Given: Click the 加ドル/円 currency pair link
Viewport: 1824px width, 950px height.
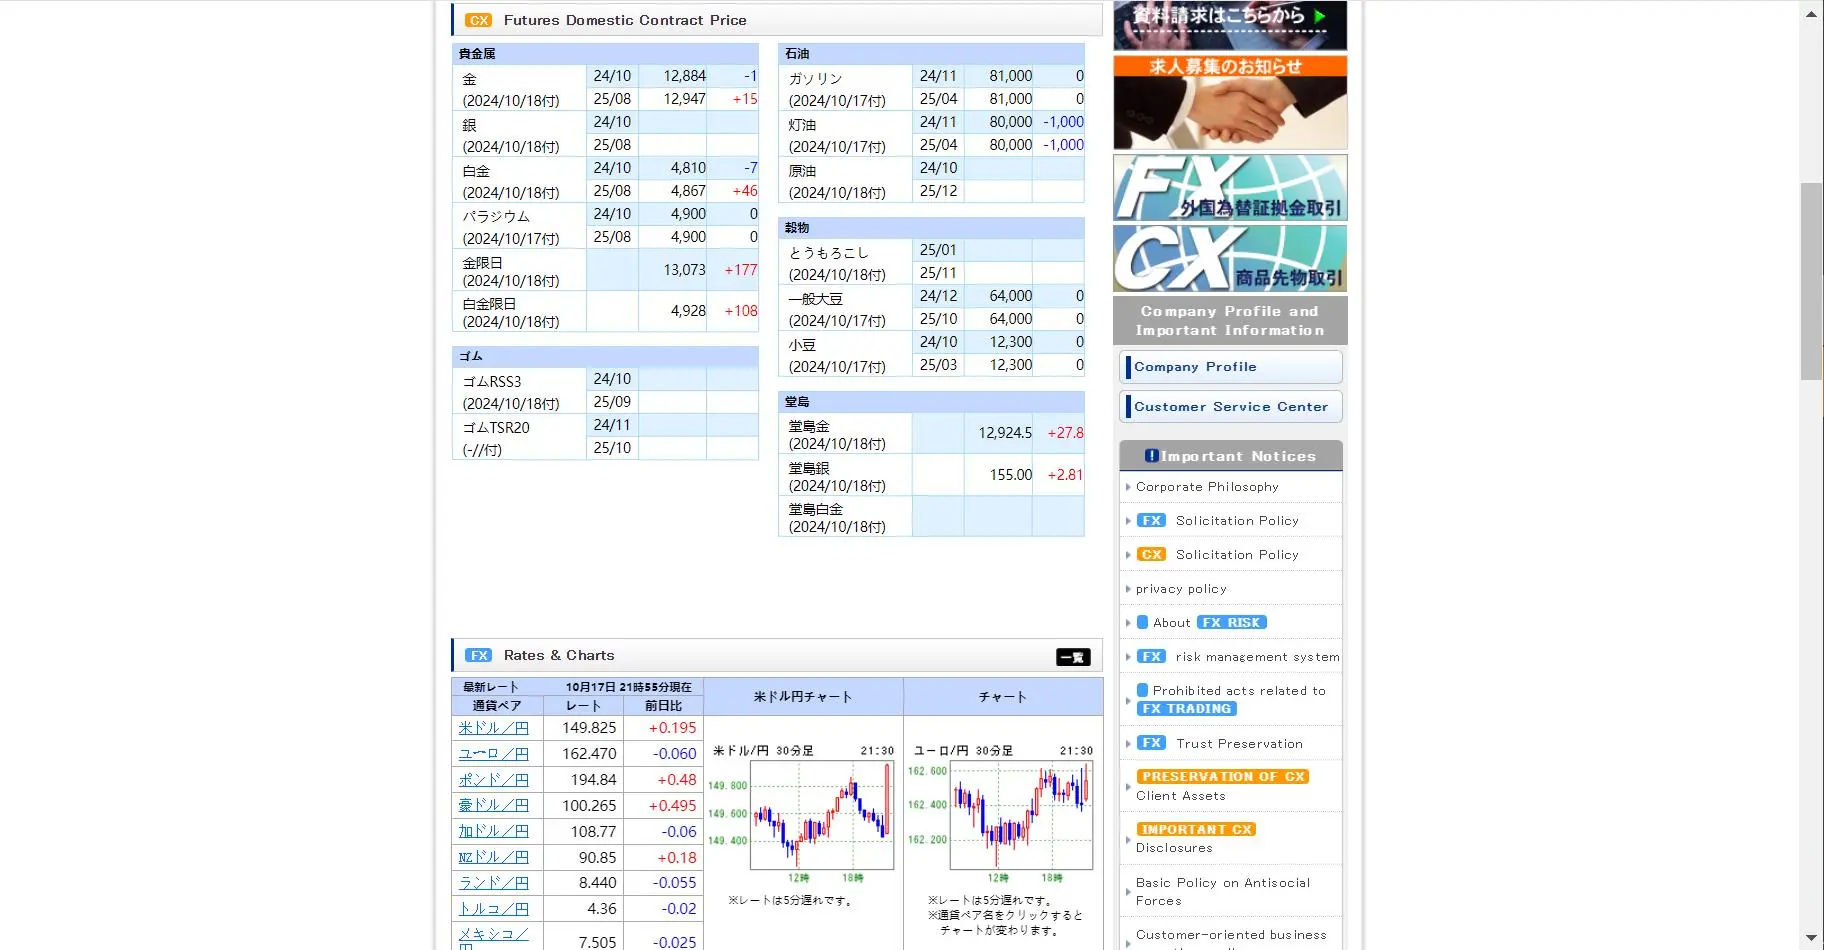Looking at the screenshot, I should pos(493,832).
